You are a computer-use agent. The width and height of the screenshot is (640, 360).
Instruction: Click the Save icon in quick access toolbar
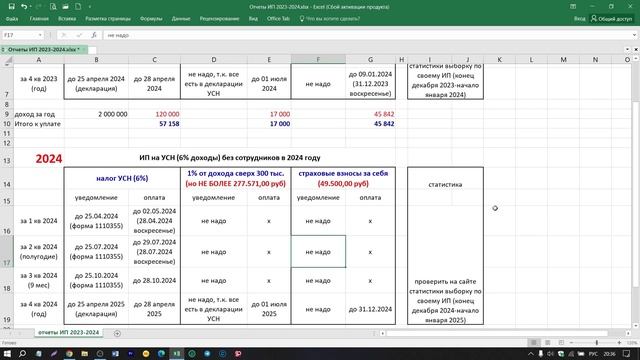pos(11,7)
